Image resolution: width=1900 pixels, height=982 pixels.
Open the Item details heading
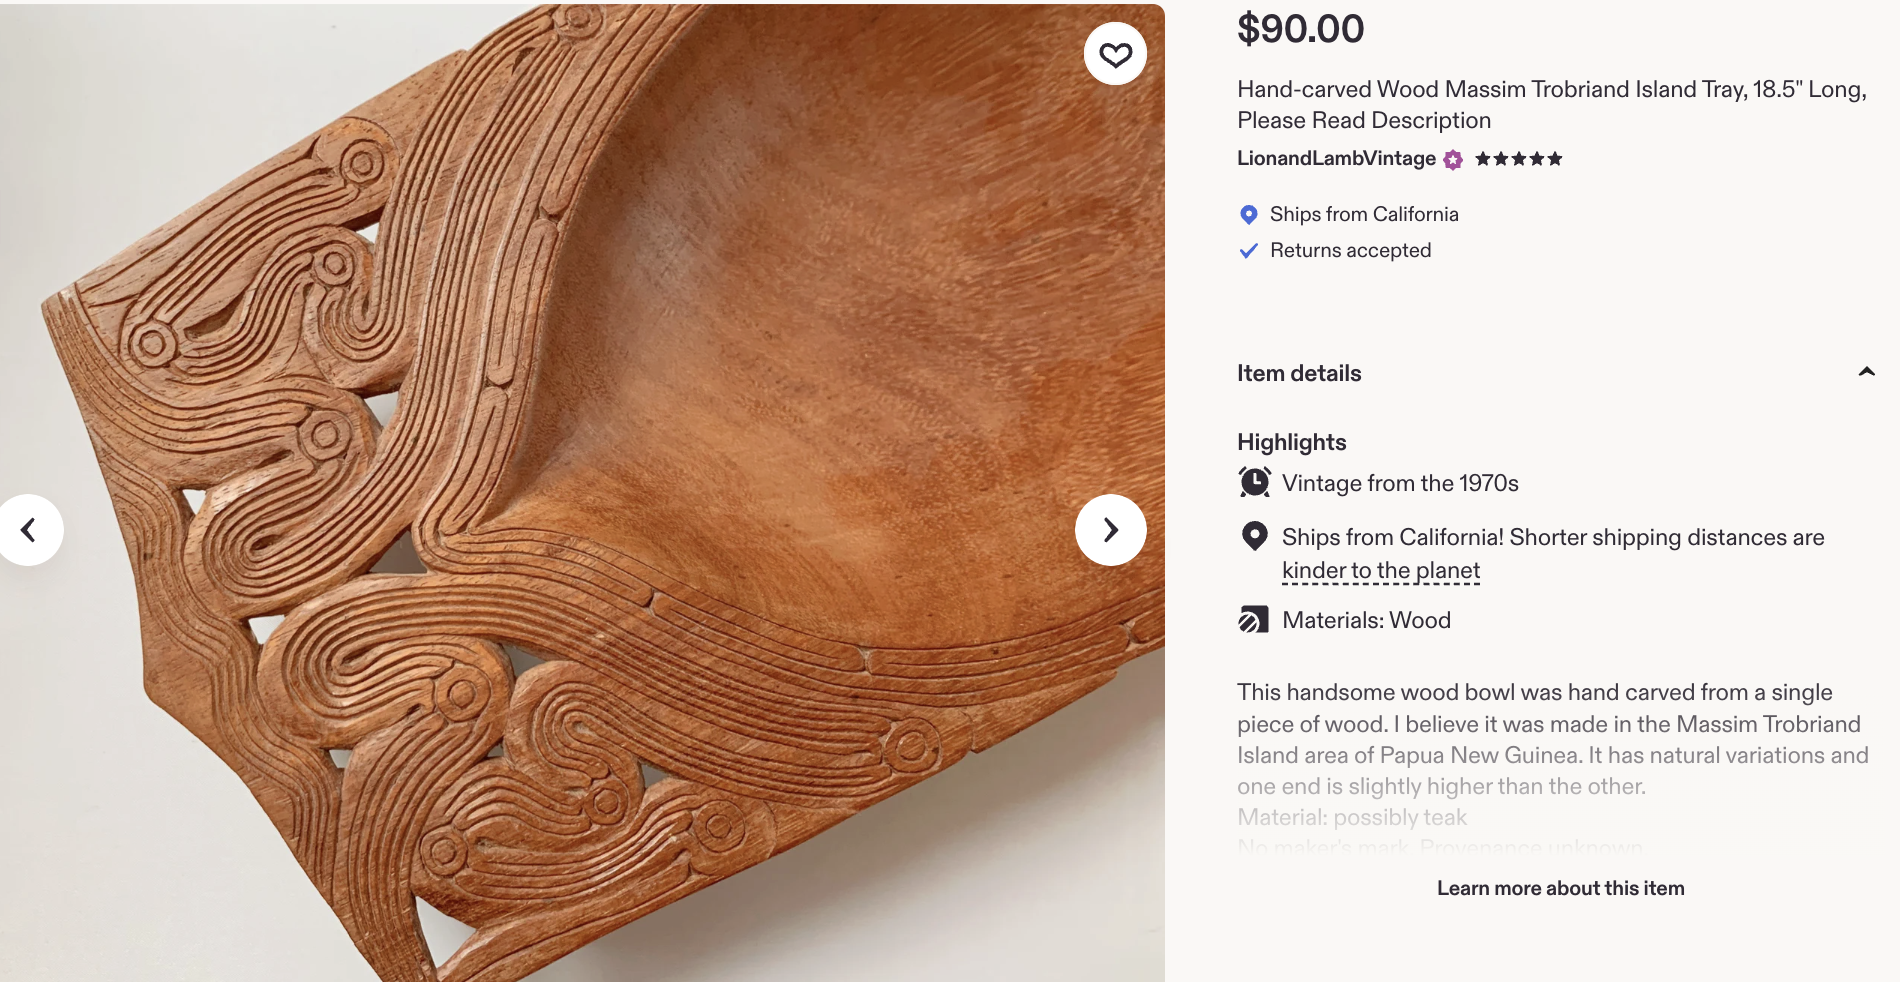[1299, 374]
